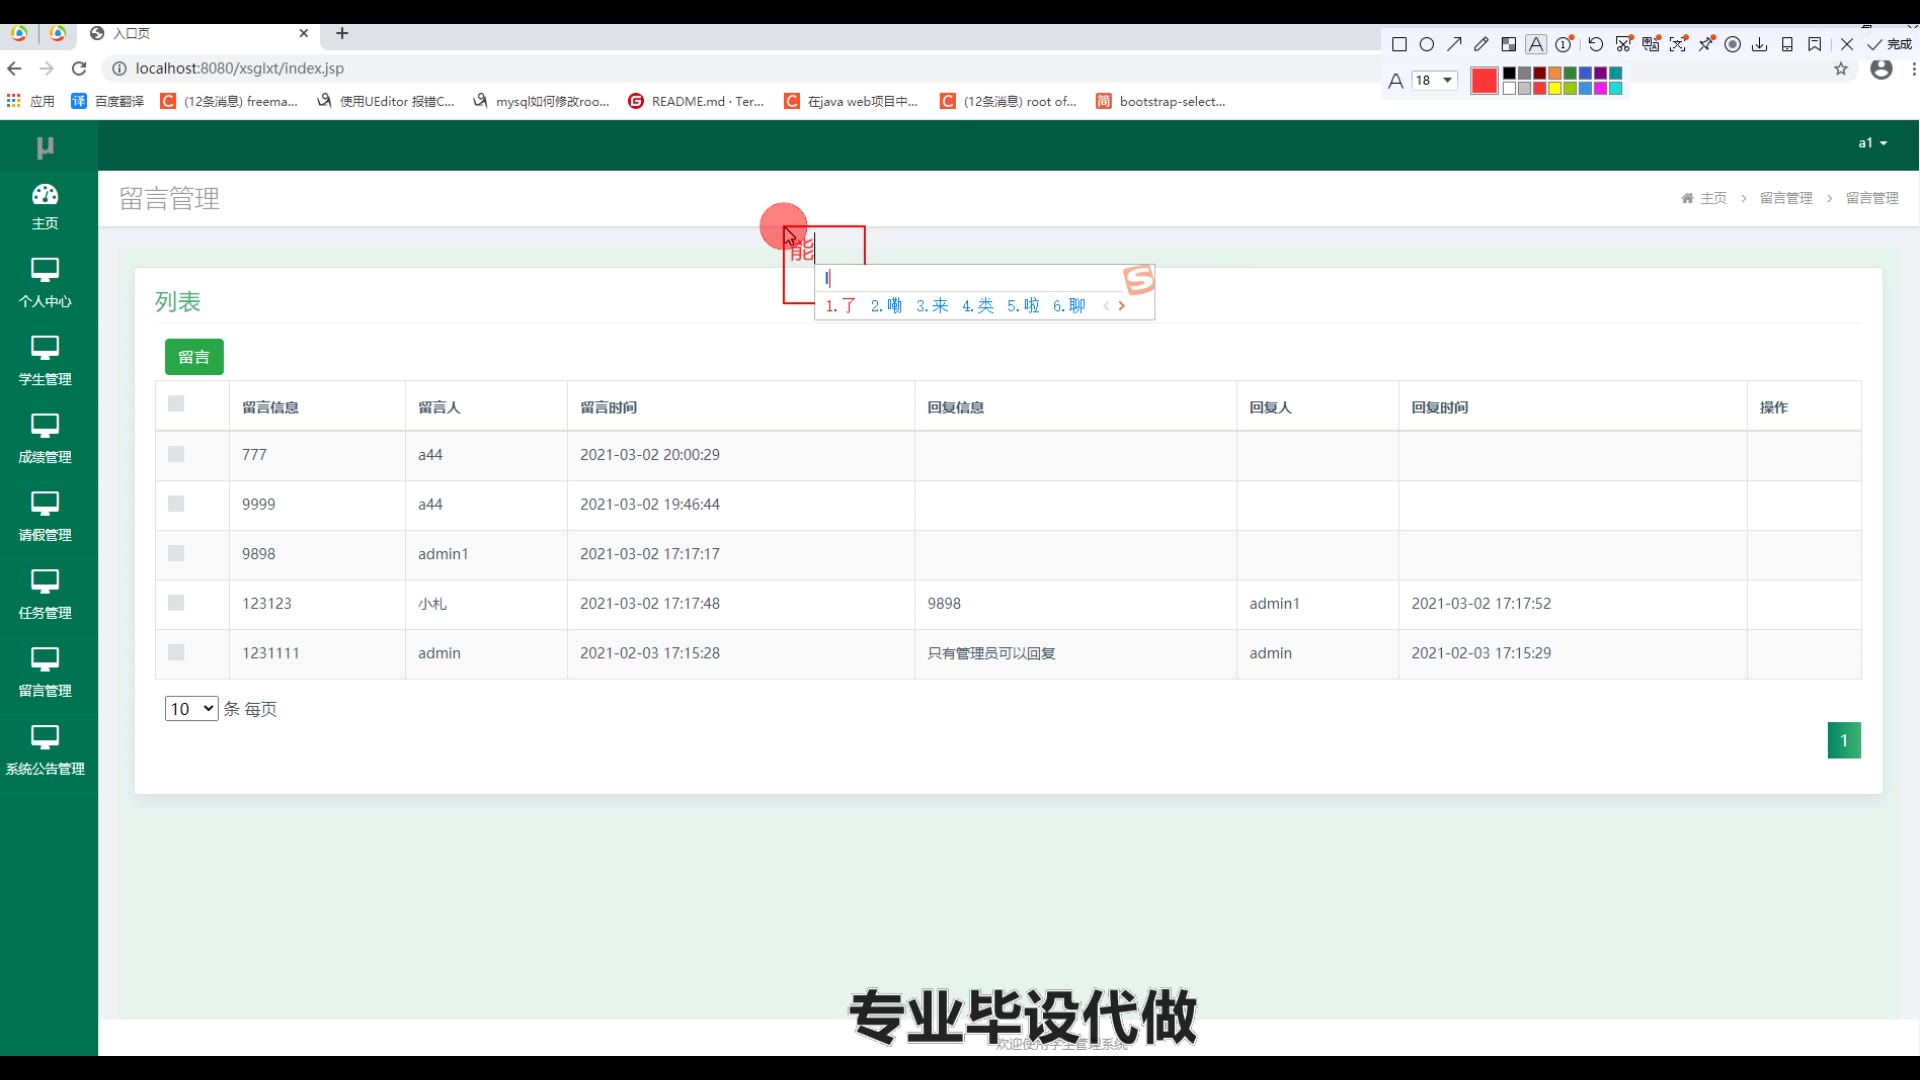Screen dimensions: 1920x1080
Task: Open the rows-per-page dropdown showing 10
Action: [x=191, y=708]
